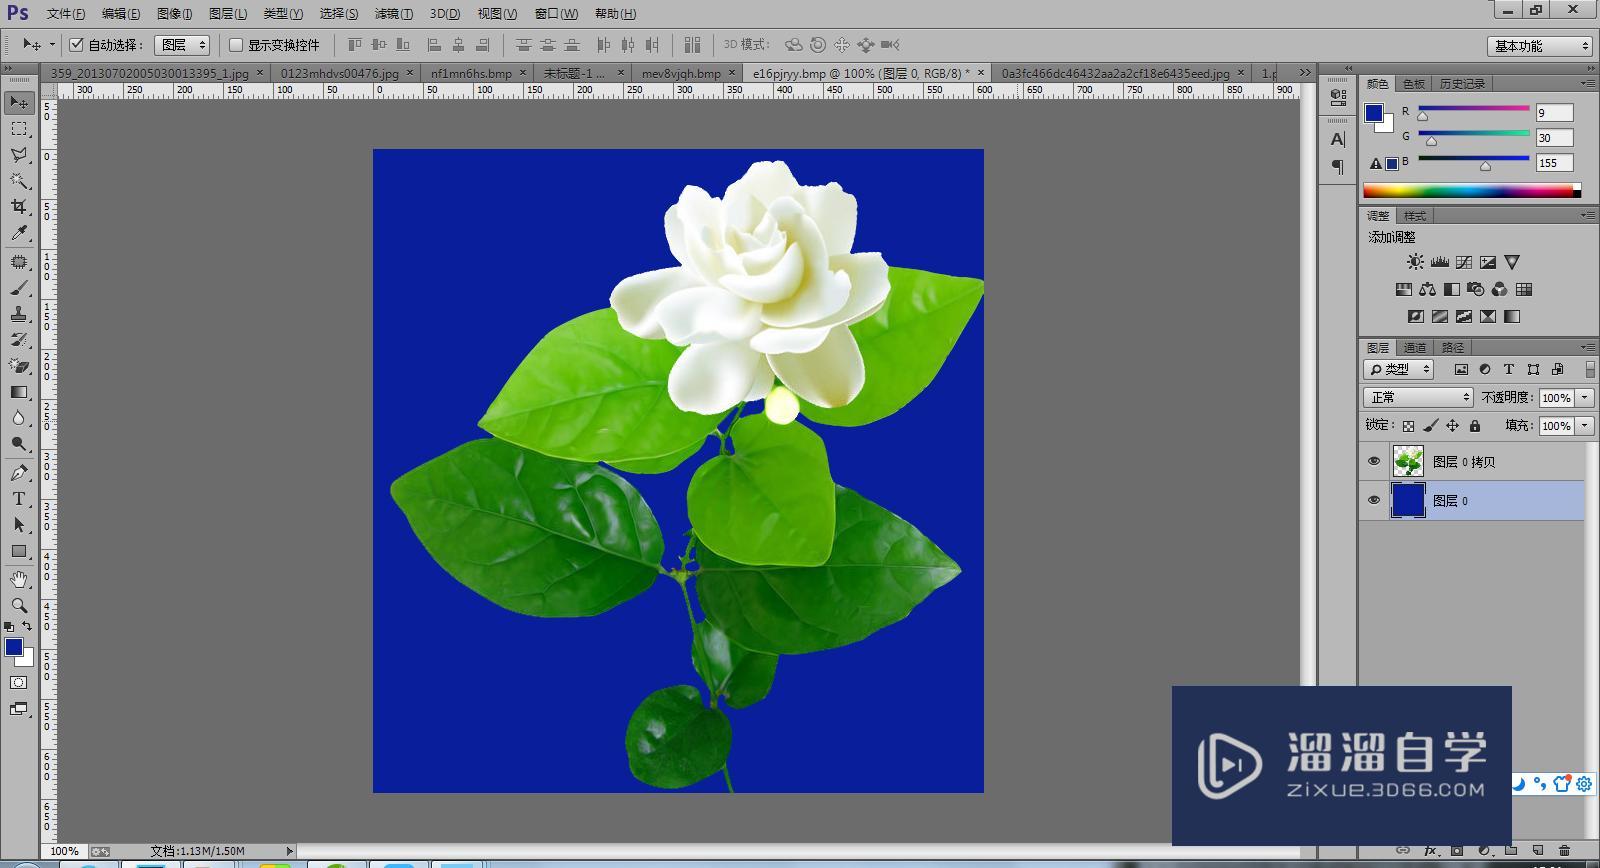Select the Healing Brush tool

point(18,262)
